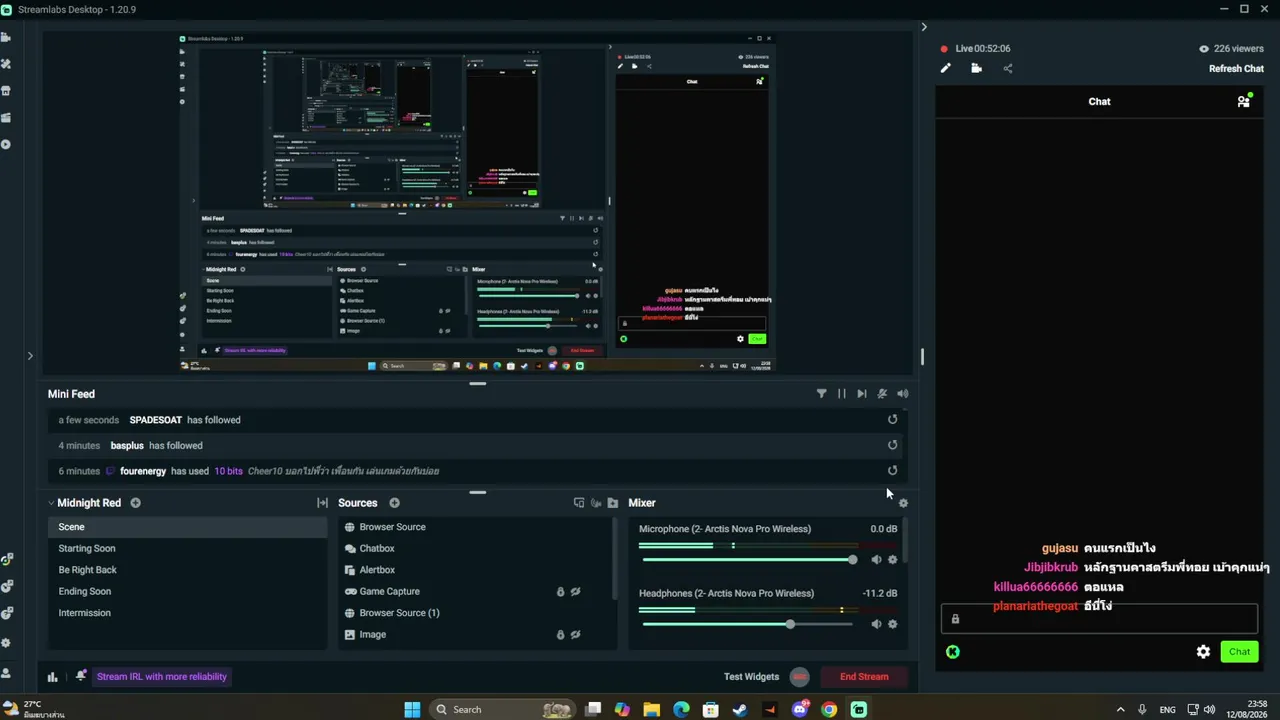The height and width of the screenshot is (720, 1280).
Task: Add a source folder
Action: click(613, 503)
